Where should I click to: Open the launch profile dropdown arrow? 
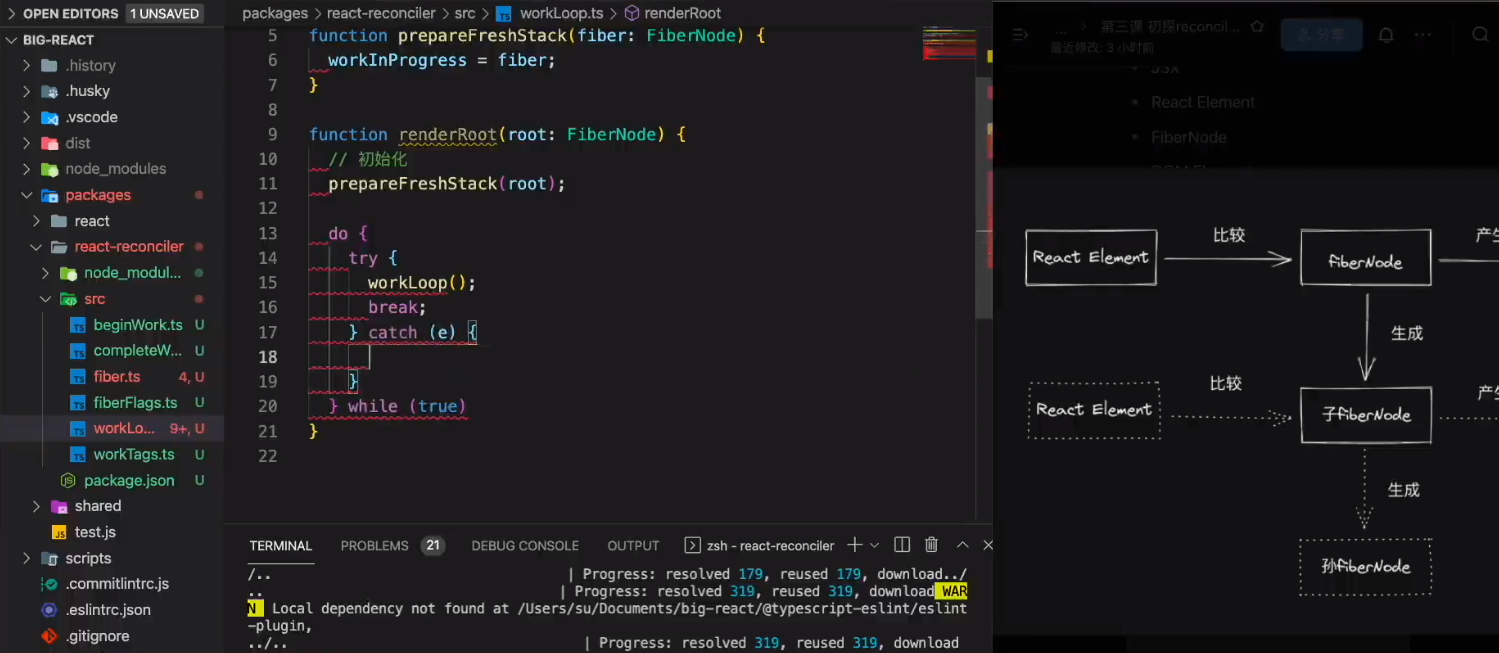click(875, 545)
